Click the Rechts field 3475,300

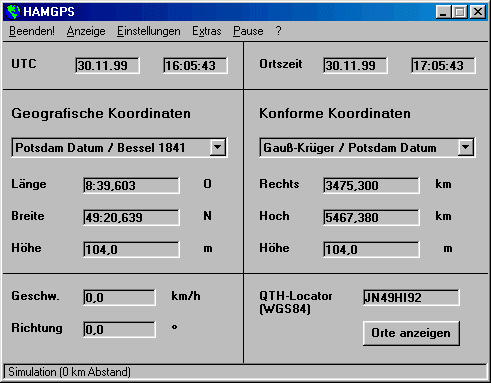point(371,185)
